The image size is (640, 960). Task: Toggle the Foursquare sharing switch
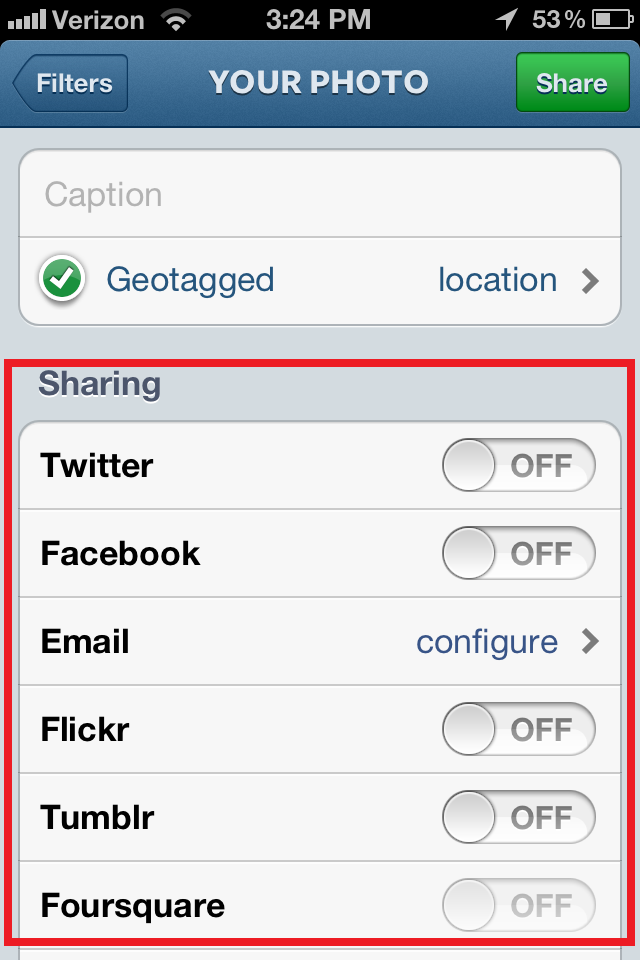point(519,906)
